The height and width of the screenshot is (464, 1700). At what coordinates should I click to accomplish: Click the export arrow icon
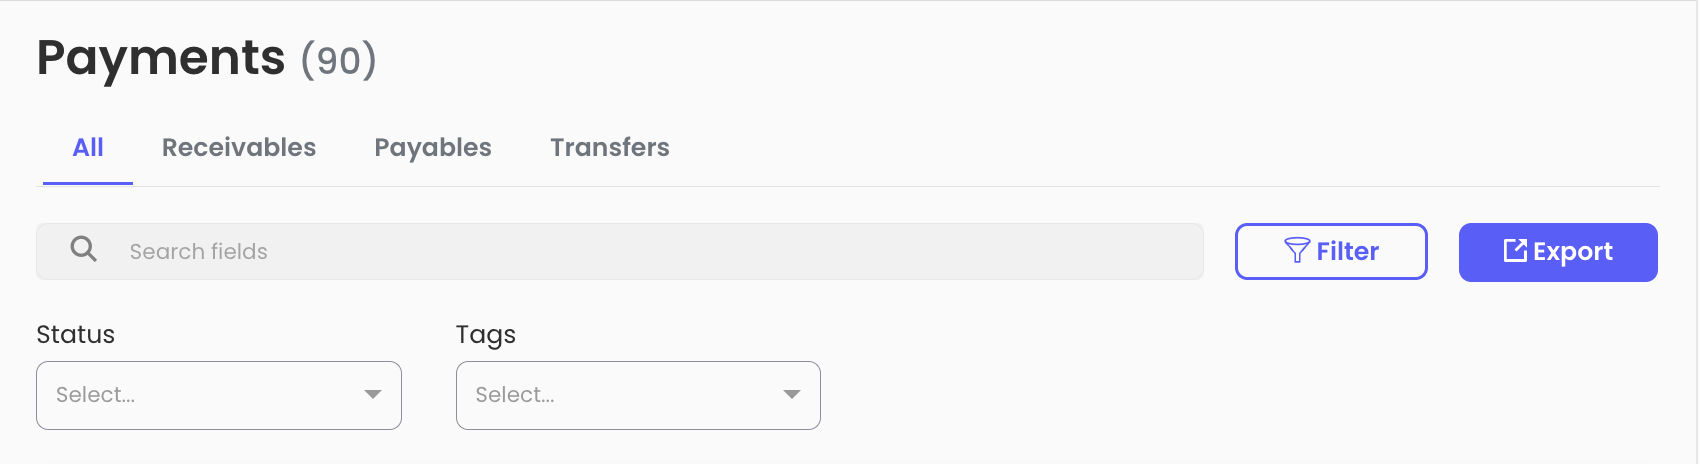(x=1515, y=250)
